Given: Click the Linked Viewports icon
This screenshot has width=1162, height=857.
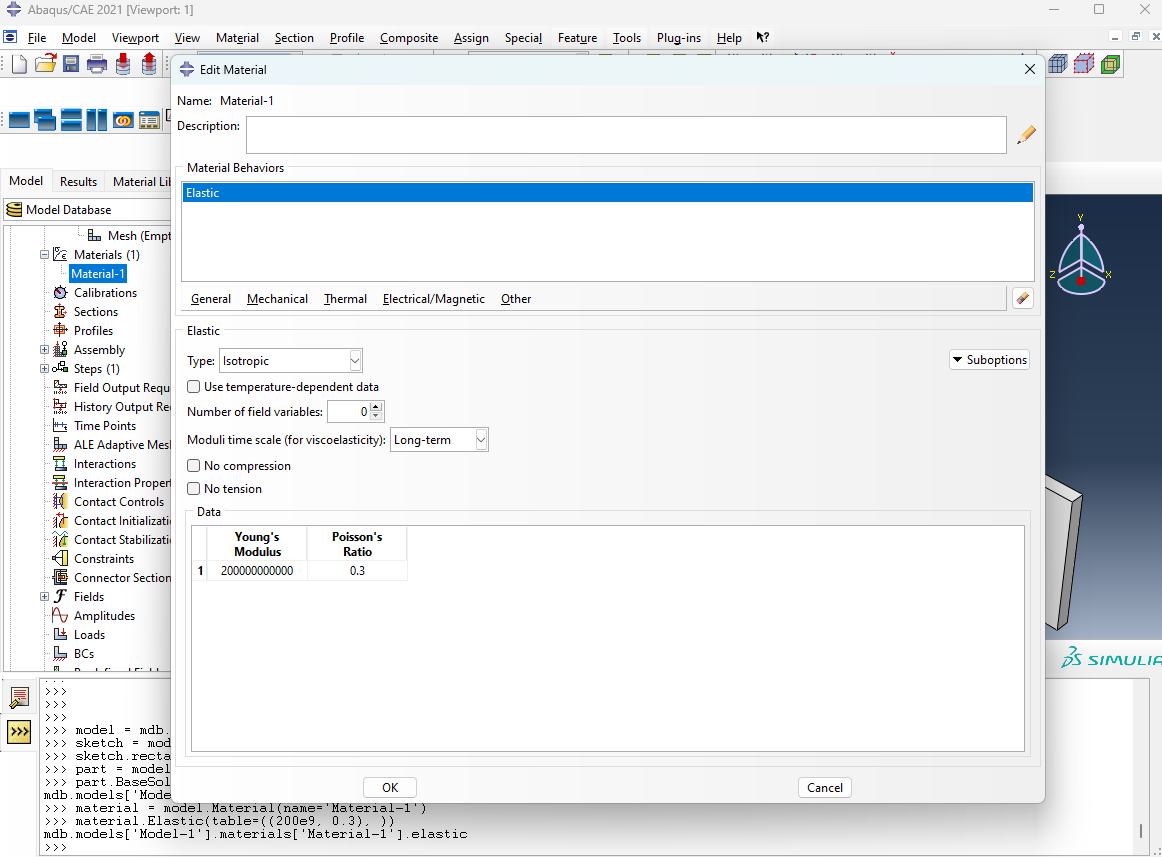Looking at the screenshot, I should (123, 120).
